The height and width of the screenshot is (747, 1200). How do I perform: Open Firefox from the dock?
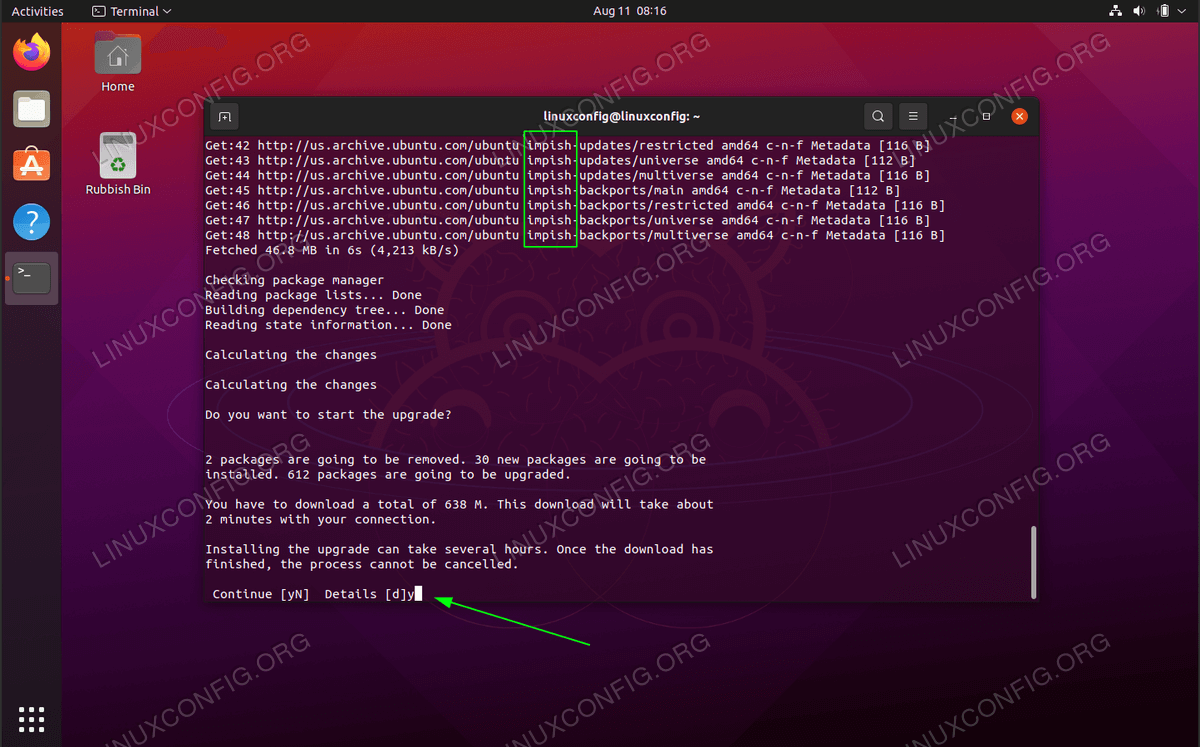(x=32, y=52)
